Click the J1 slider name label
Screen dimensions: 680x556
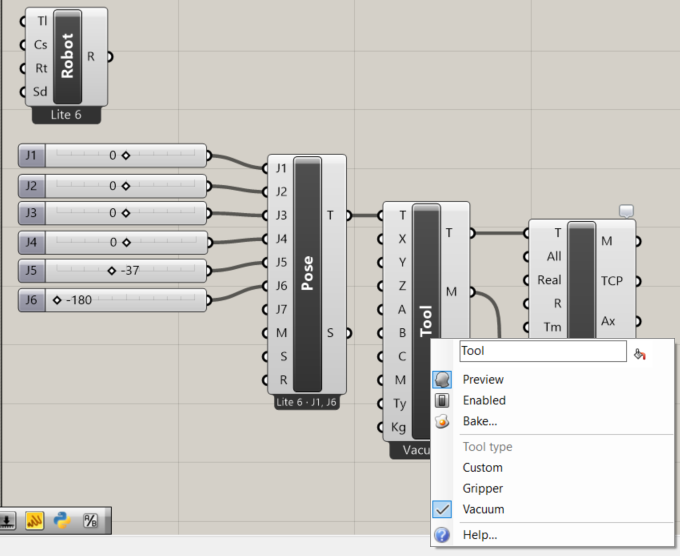pos(31,155)
